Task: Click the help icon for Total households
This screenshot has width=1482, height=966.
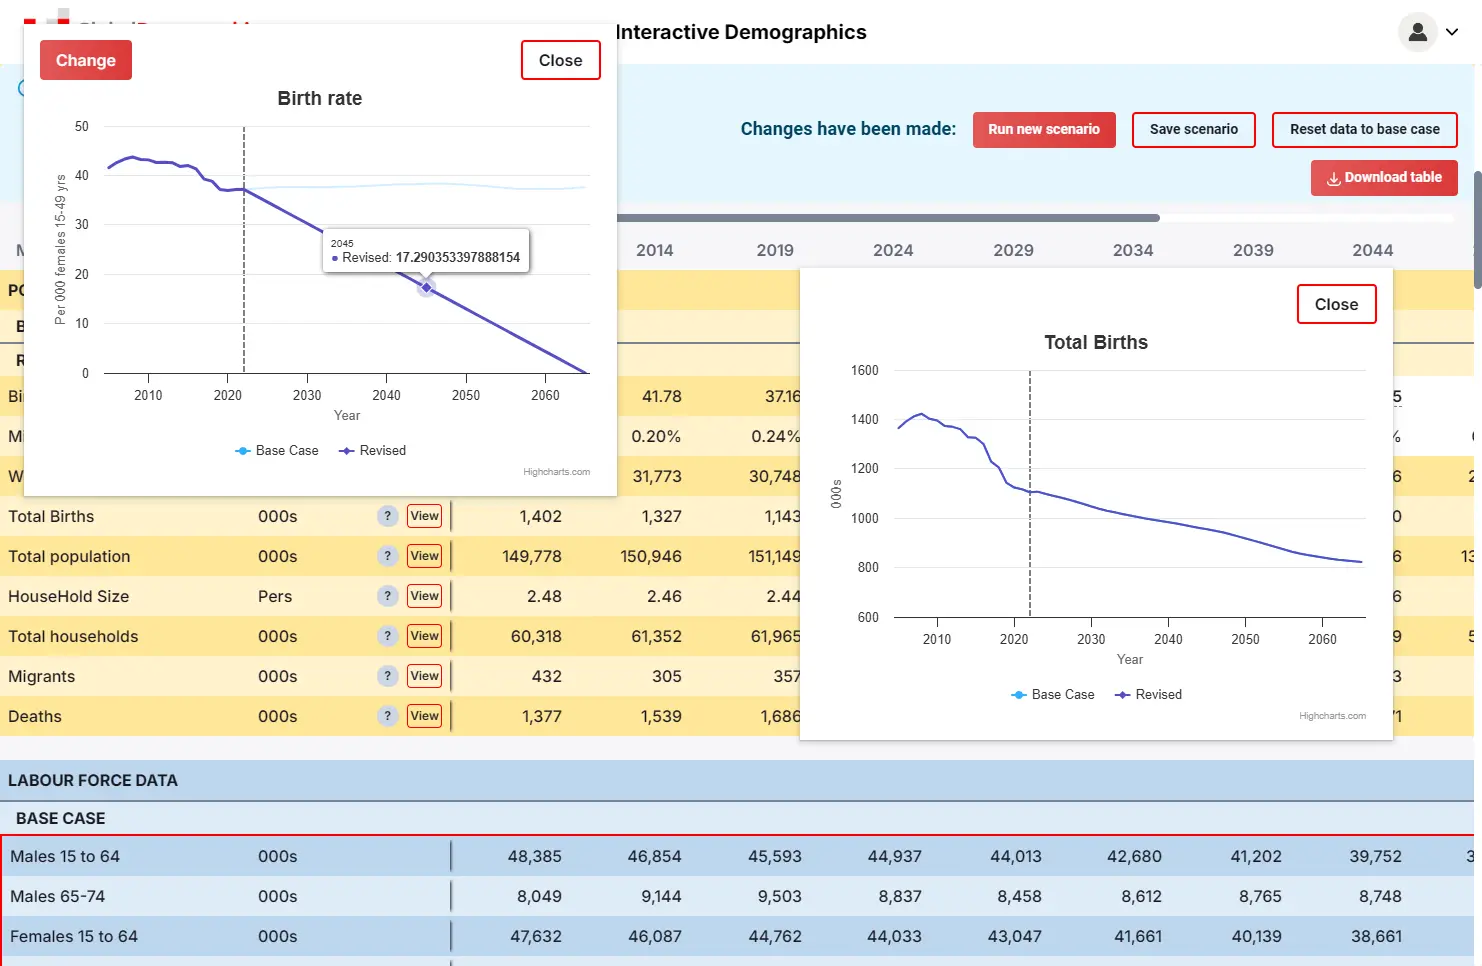Action: pos(388,636)
